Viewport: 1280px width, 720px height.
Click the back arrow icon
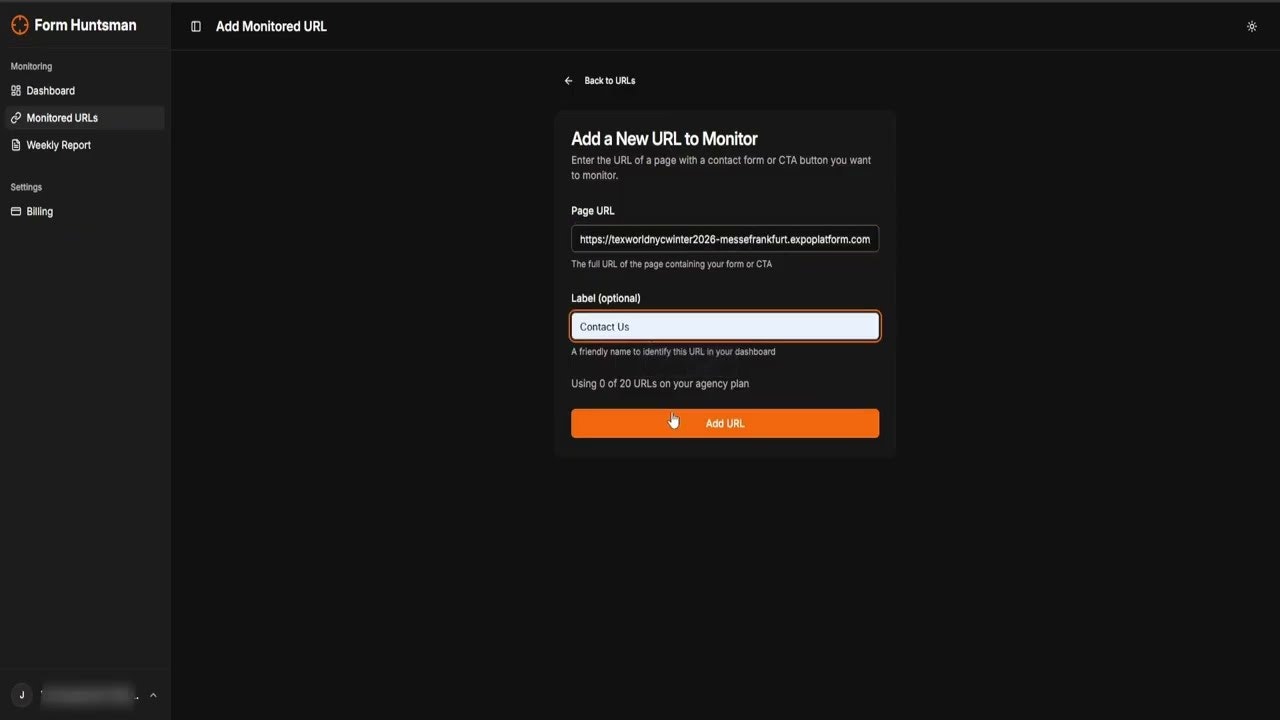569,81
